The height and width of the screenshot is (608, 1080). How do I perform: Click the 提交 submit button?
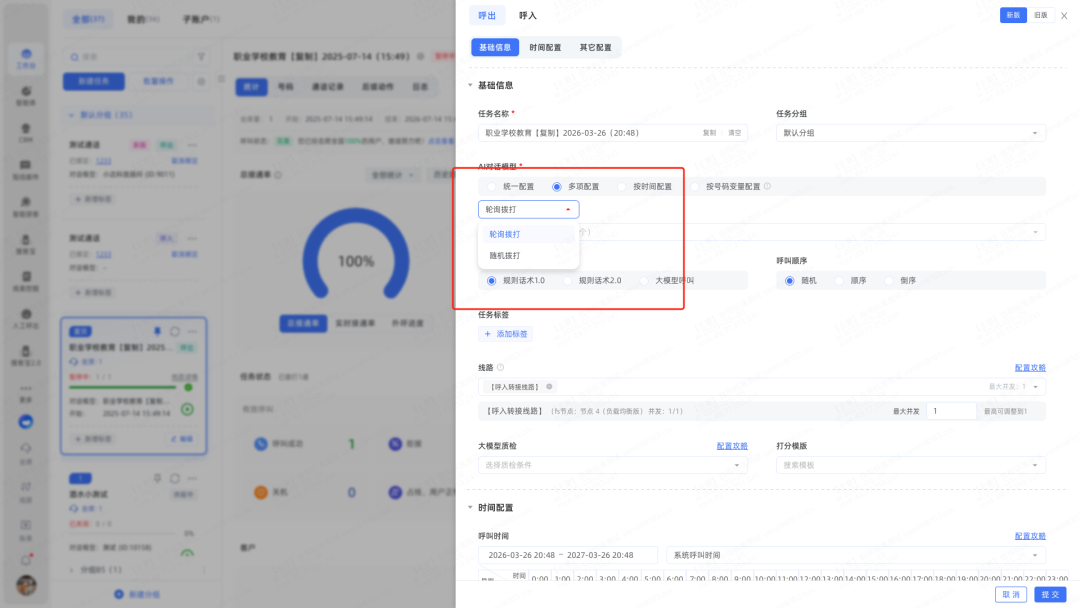[1049, 594]
